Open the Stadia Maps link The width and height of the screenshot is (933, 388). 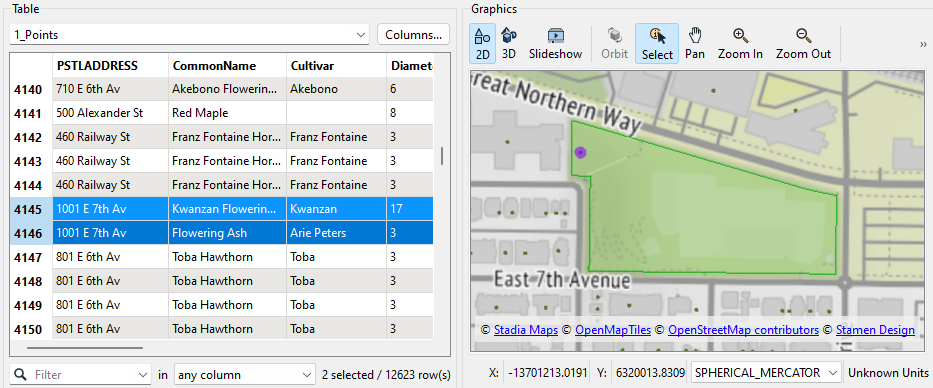click(x=526, y=330)
